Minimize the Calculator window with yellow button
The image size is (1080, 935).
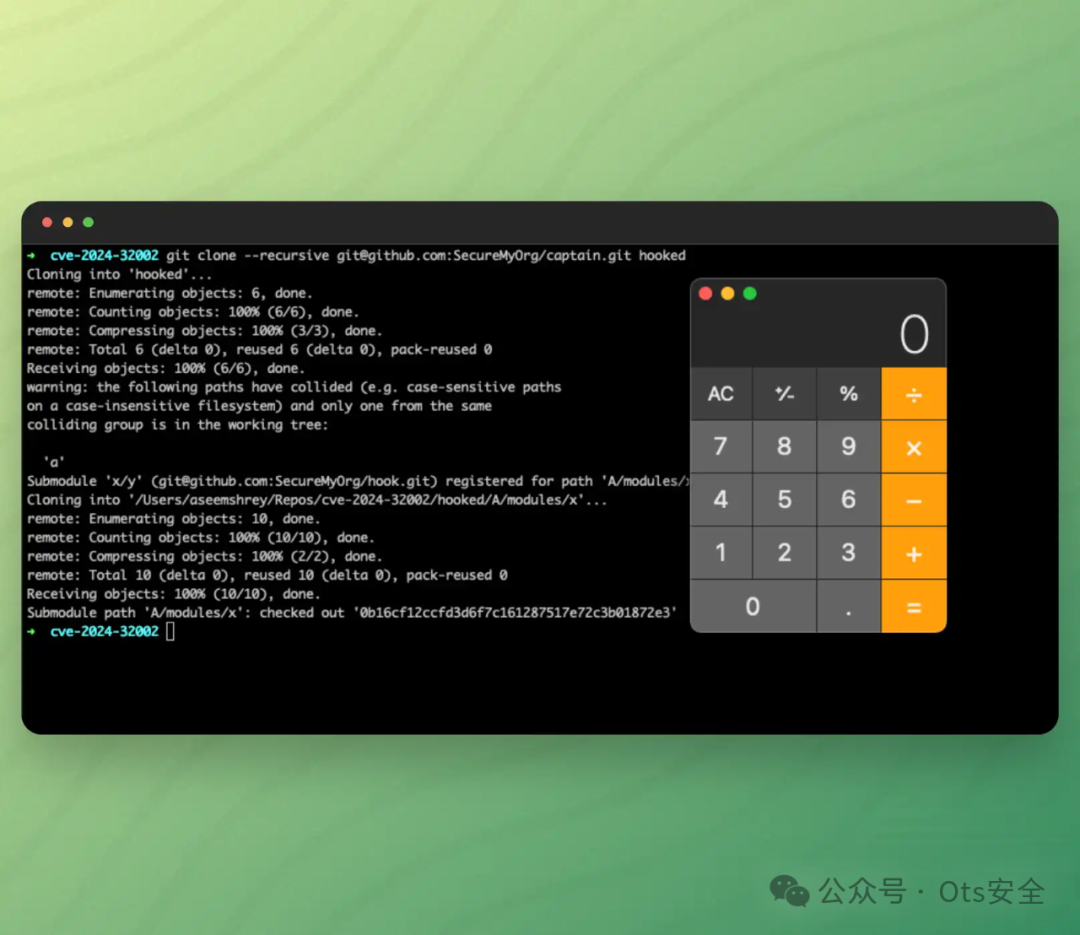727,294
